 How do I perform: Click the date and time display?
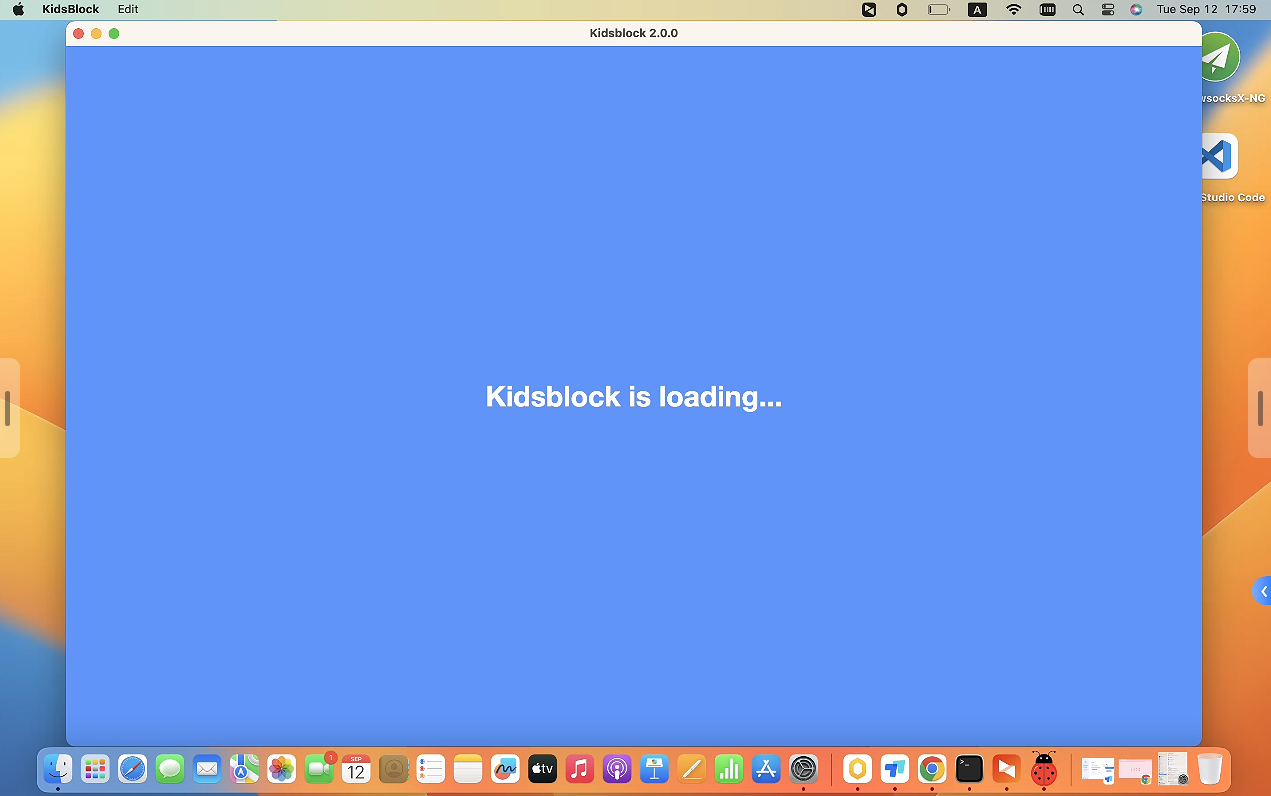(1206, 9)
